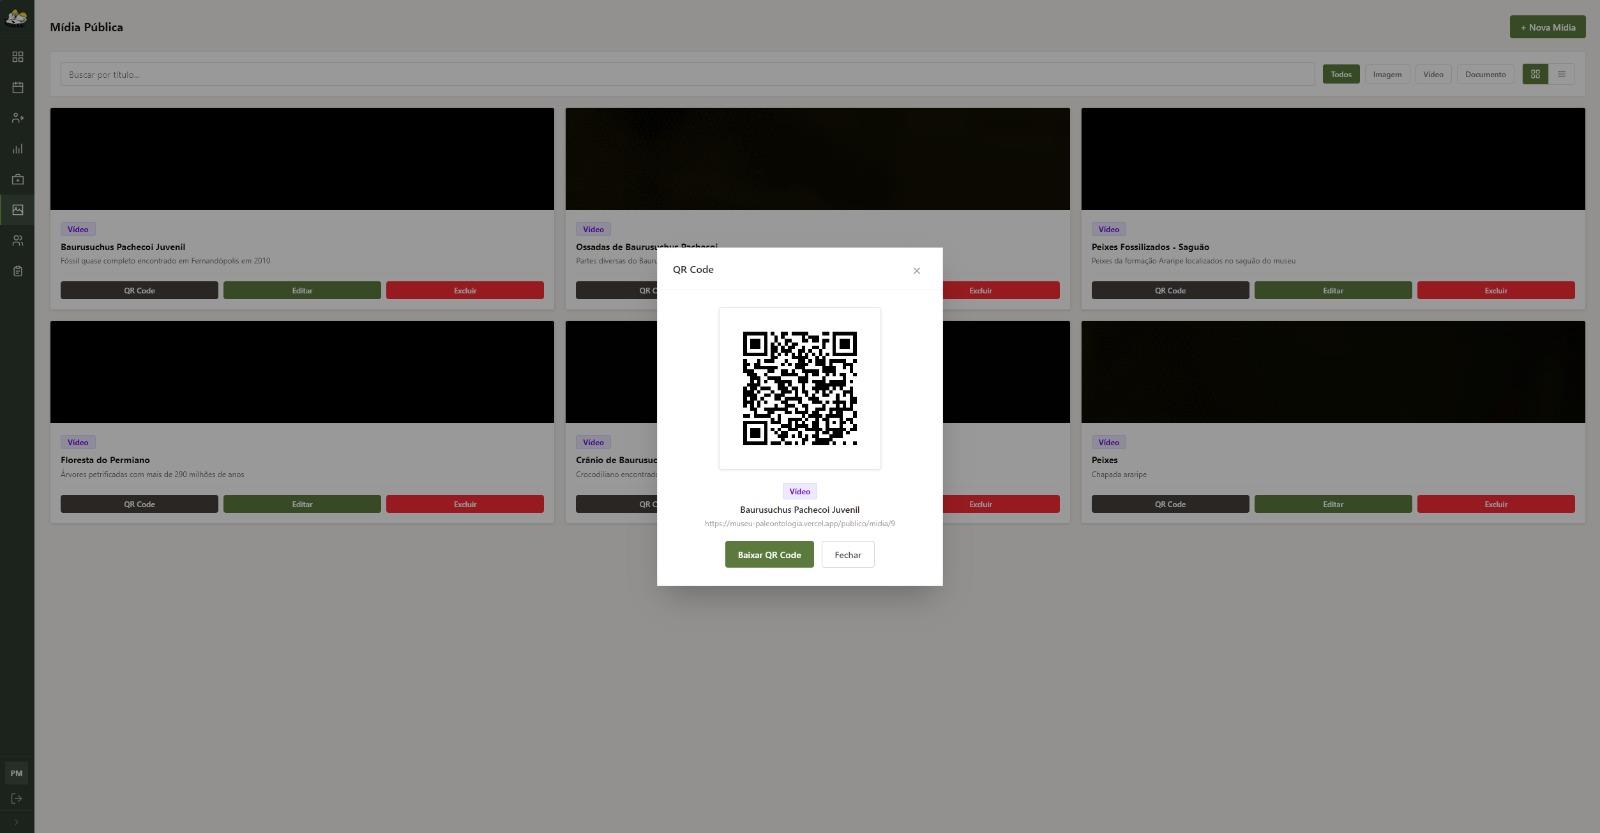1600x833 pixels.
Task: Click the clipboard icon in sidebar
Action: coord(17,271)
